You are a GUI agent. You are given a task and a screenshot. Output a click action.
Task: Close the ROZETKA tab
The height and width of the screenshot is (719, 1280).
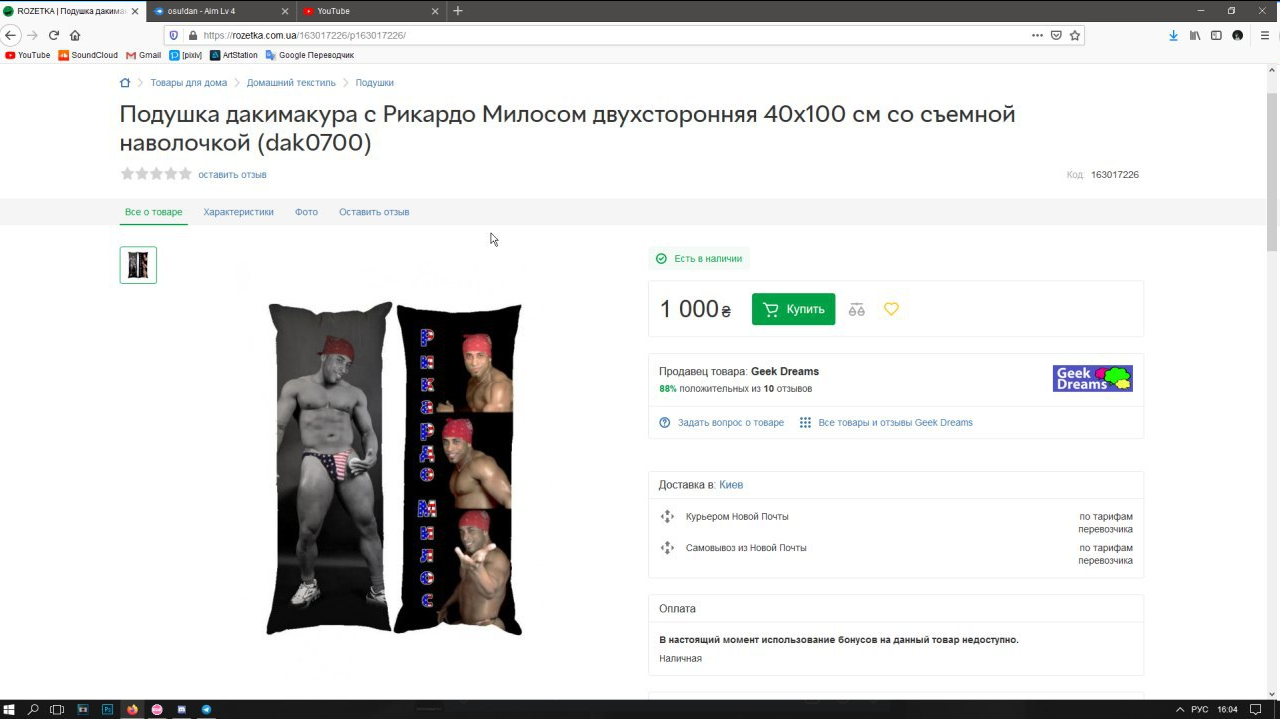135,11
